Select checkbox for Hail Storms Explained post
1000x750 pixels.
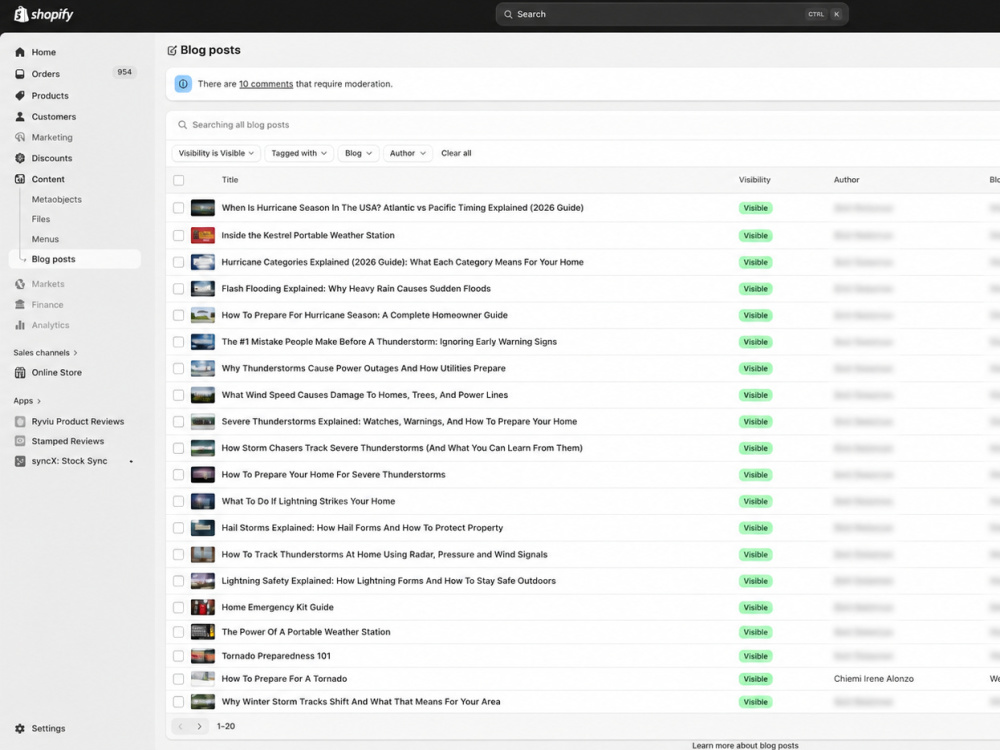179,528
